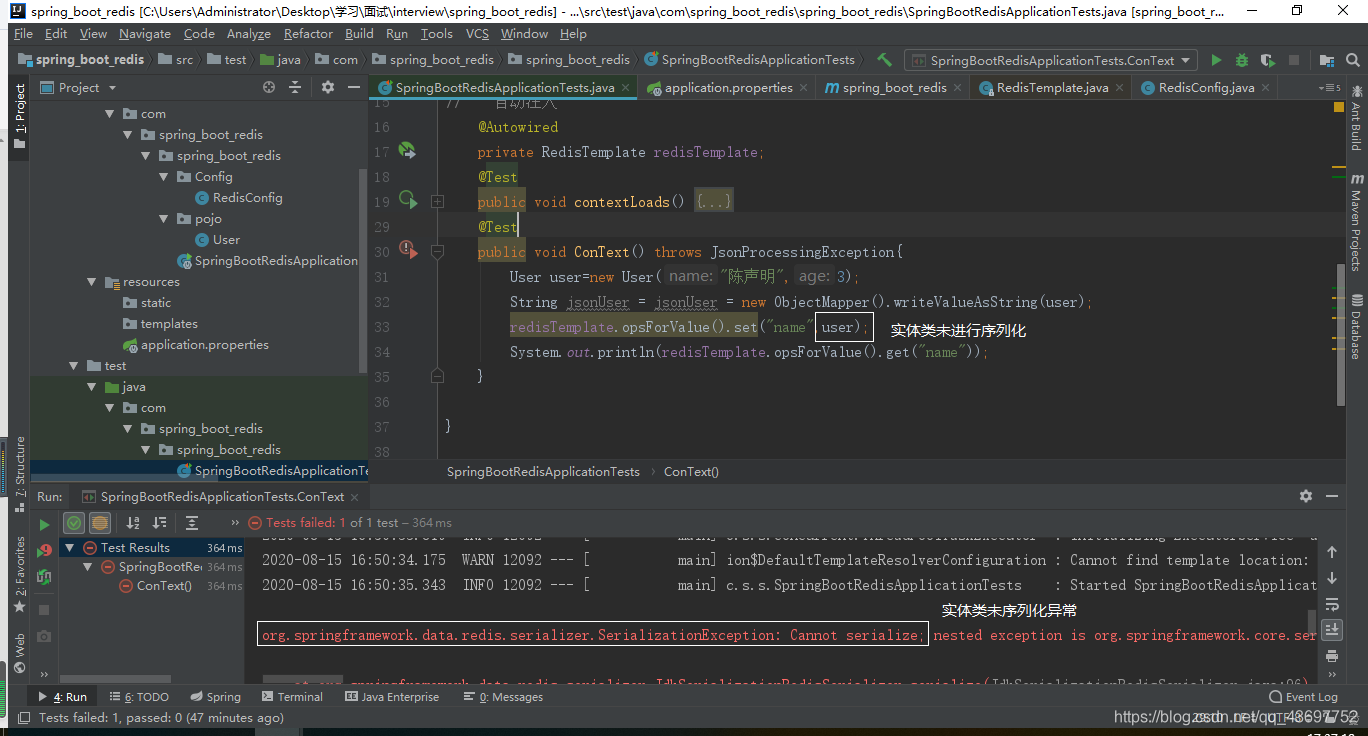The image size is (1368, 736).
Task: Collapse the Config folder in tree
Action: tap(164, 177)
